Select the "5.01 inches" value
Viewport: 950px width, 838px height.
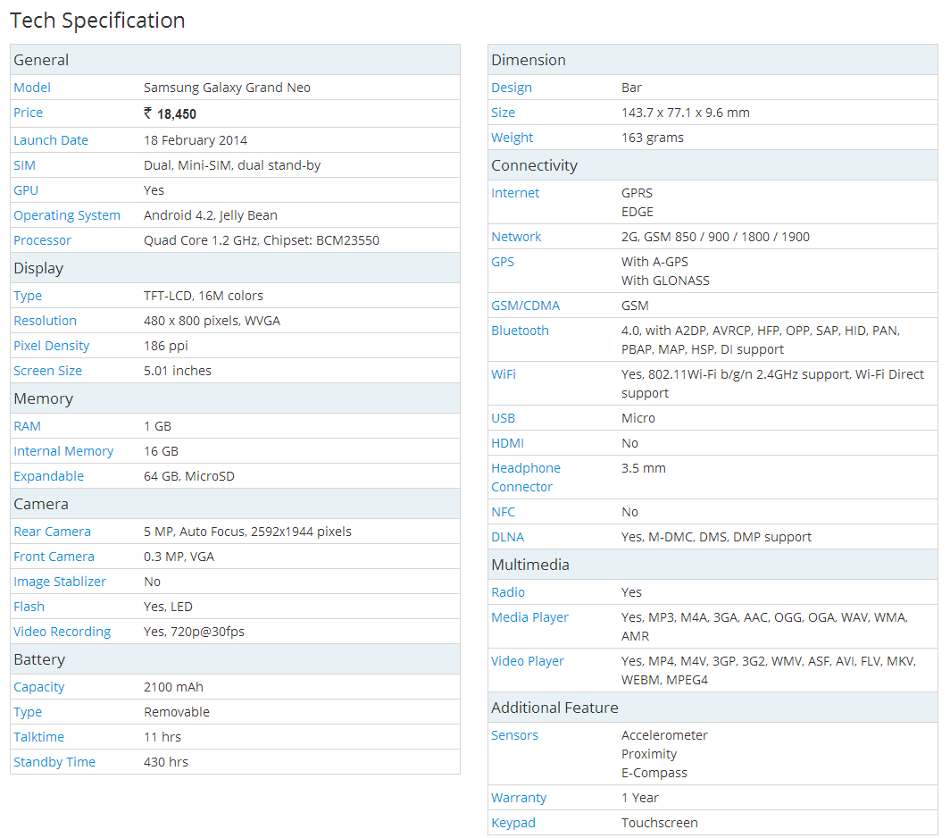[178, 371]
